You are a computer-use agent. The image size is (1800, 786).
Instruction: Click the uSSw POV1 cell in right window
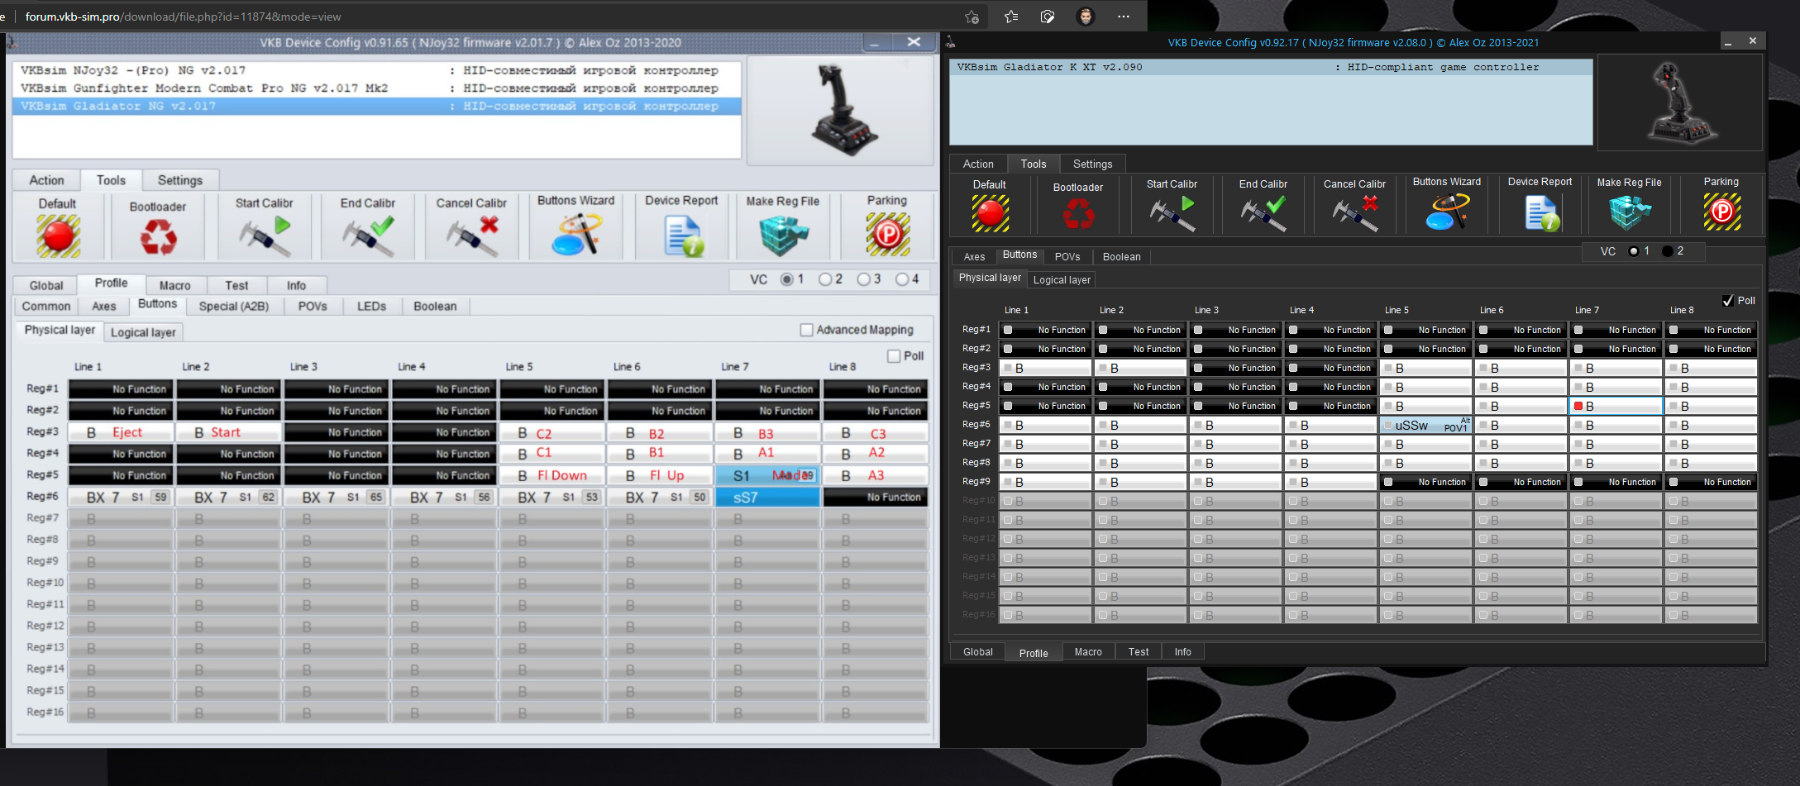pos(1427,425)
